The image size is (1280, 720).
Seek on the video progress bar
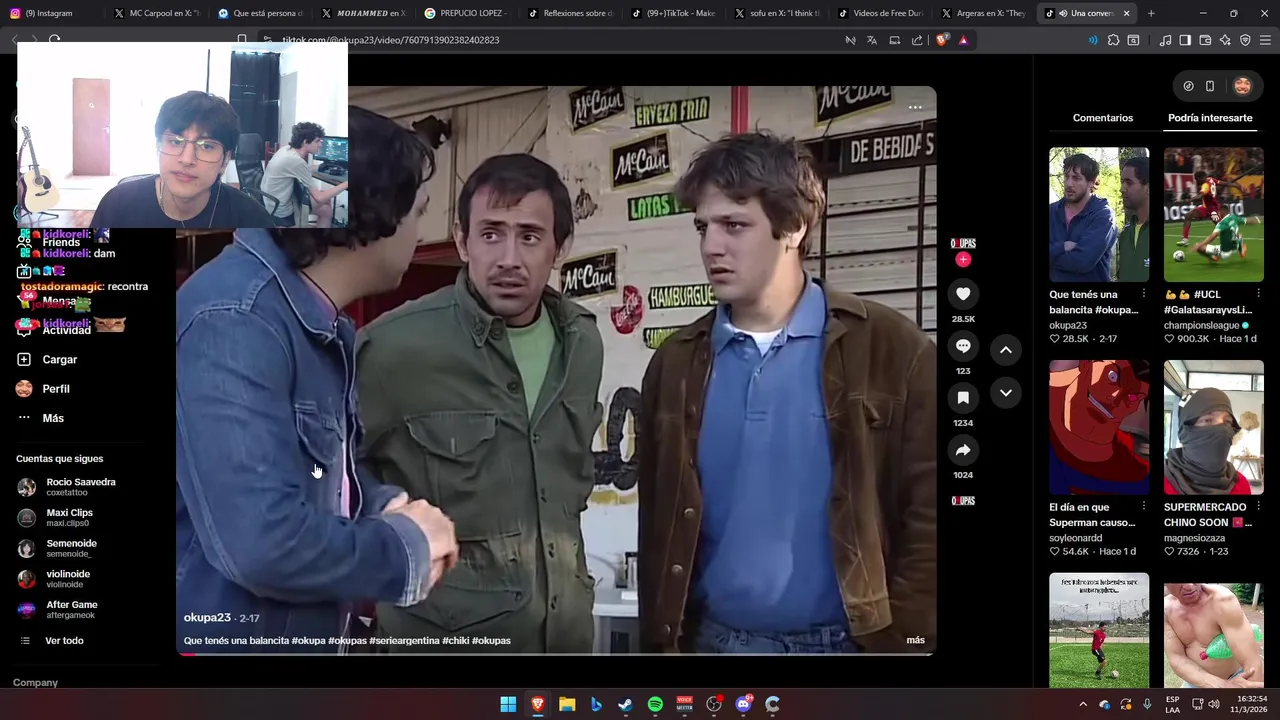[556, 654]
